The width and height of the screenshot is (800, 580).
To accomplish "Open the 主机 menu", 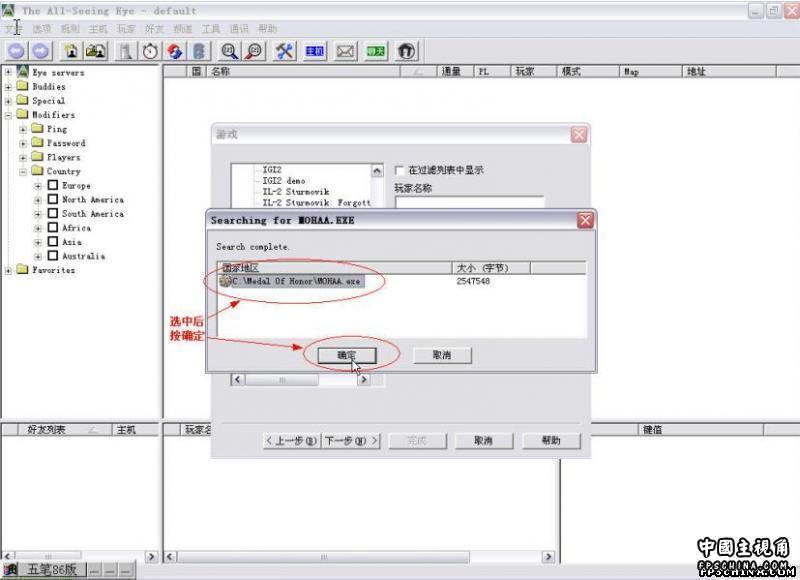I will click(98, 29).
